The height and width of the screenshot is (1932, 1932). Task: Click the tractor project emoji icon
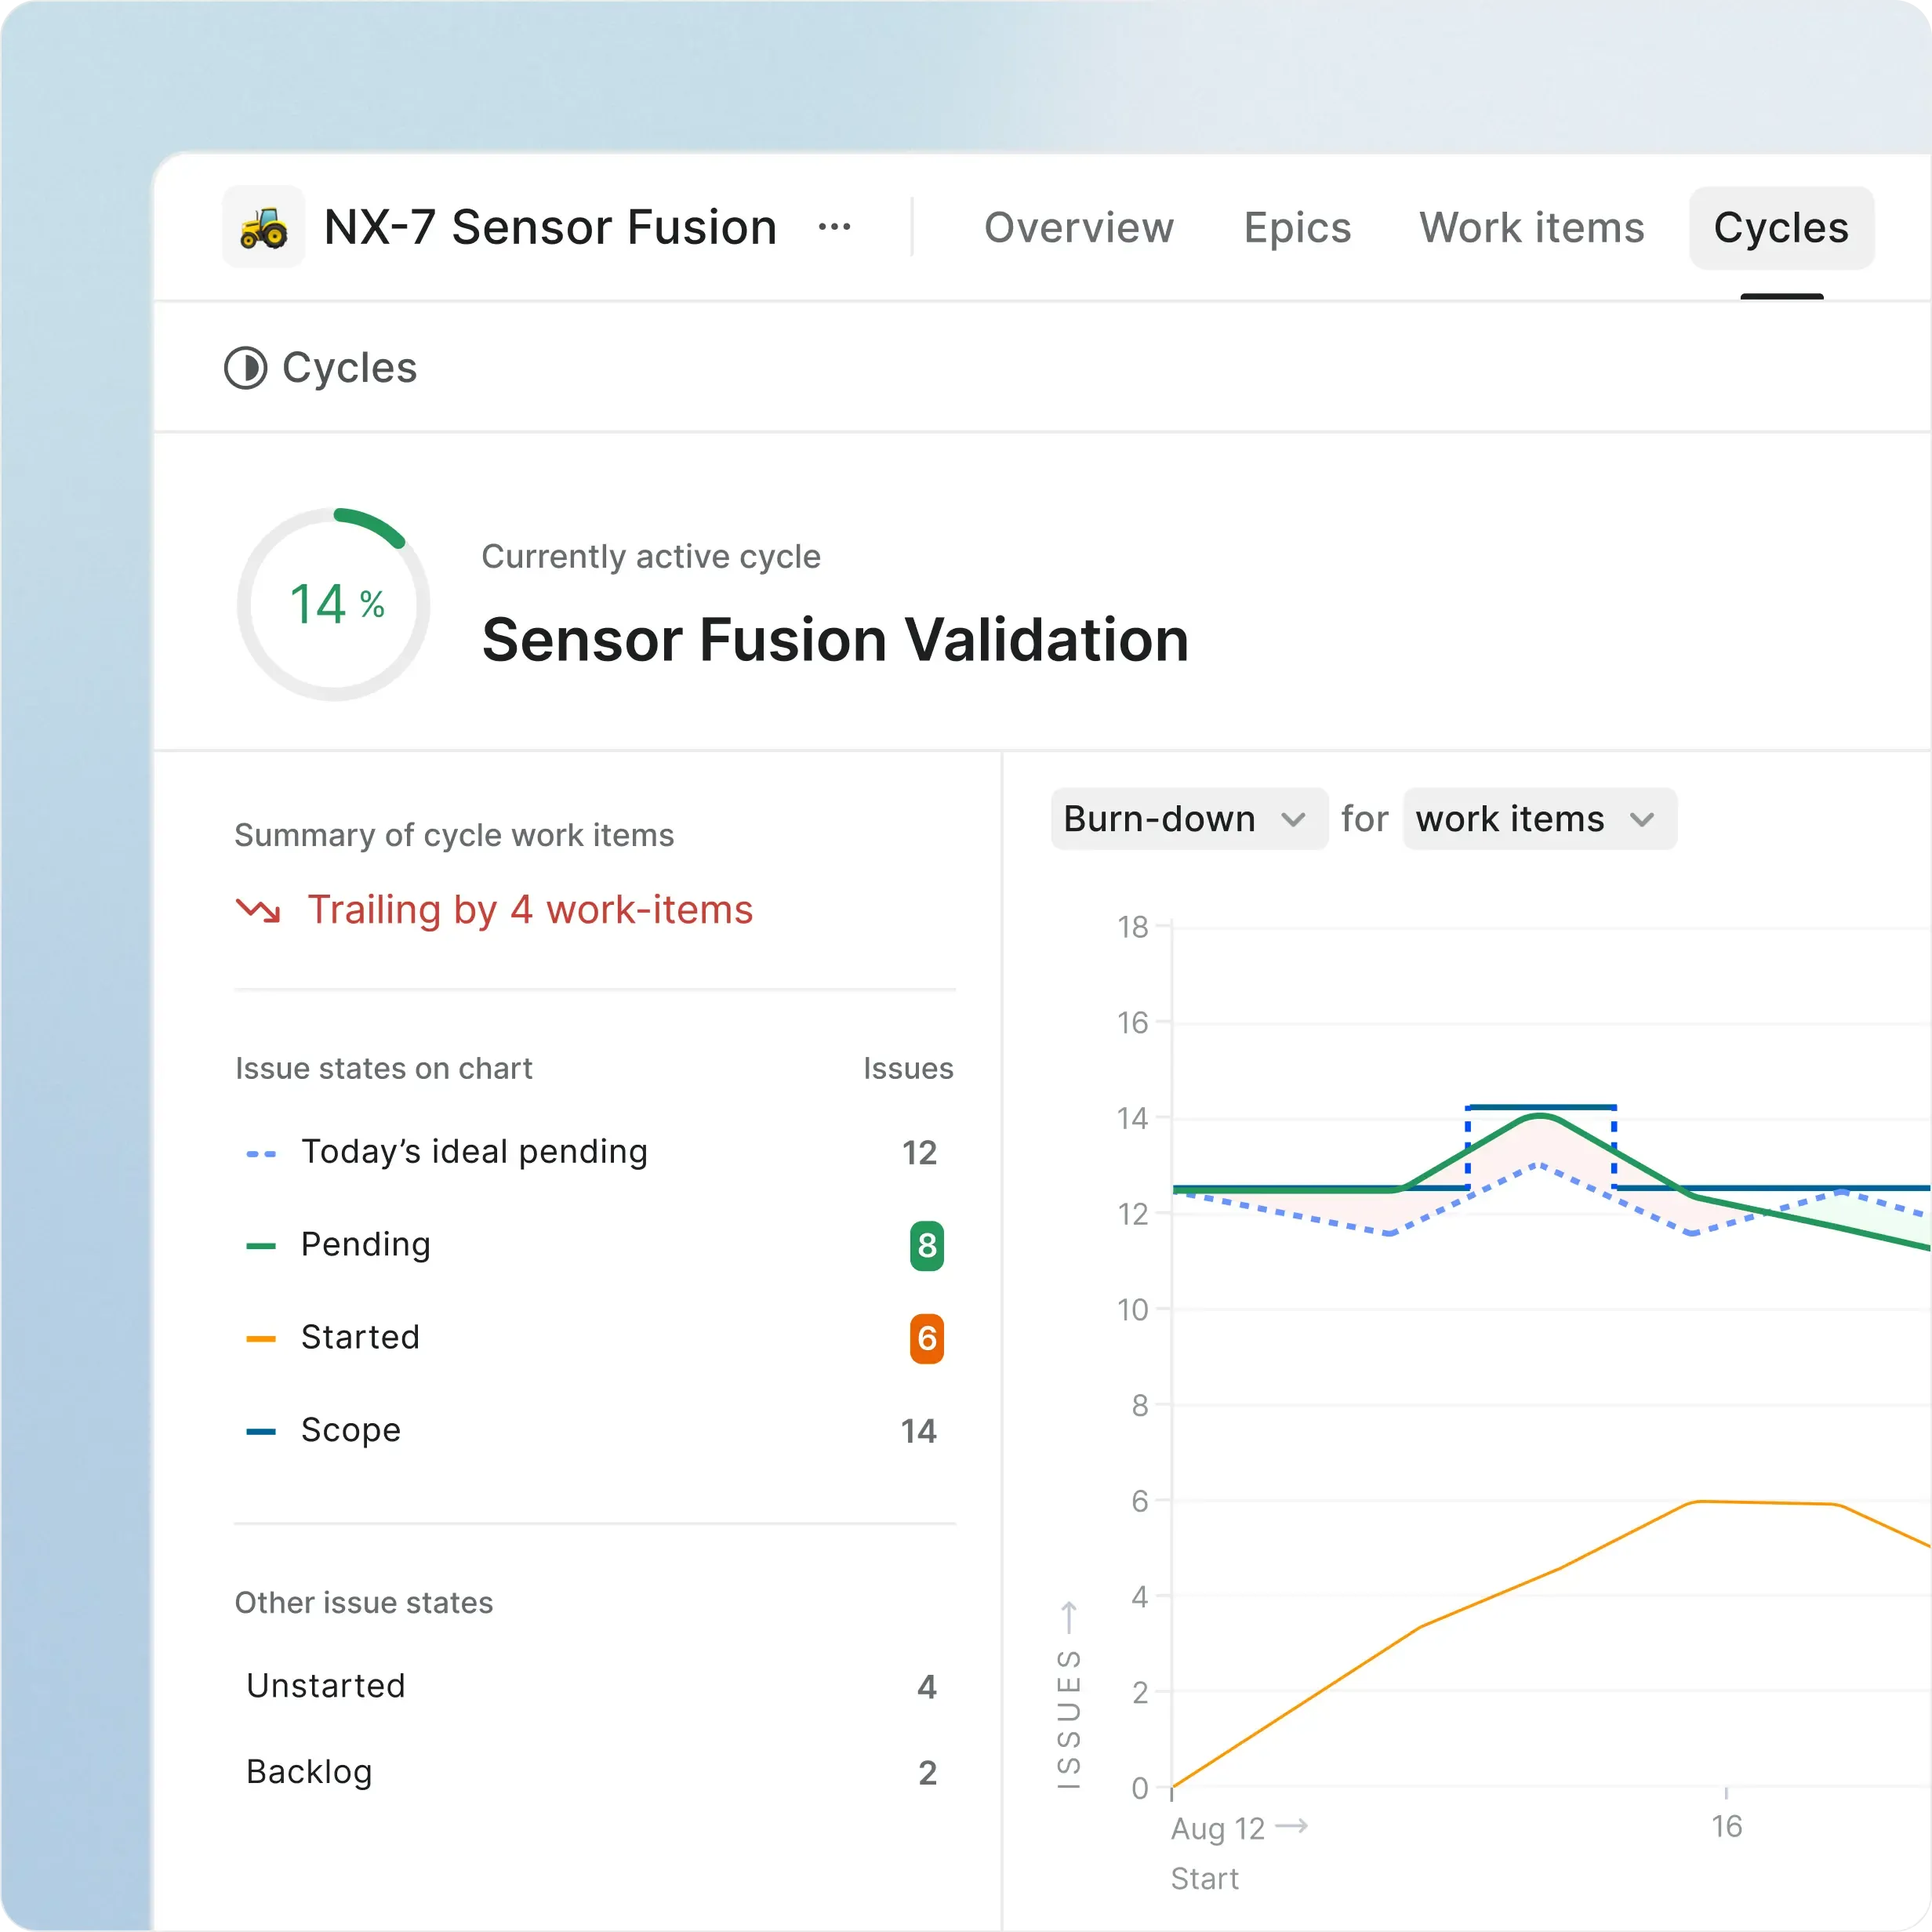pos(263,227)
